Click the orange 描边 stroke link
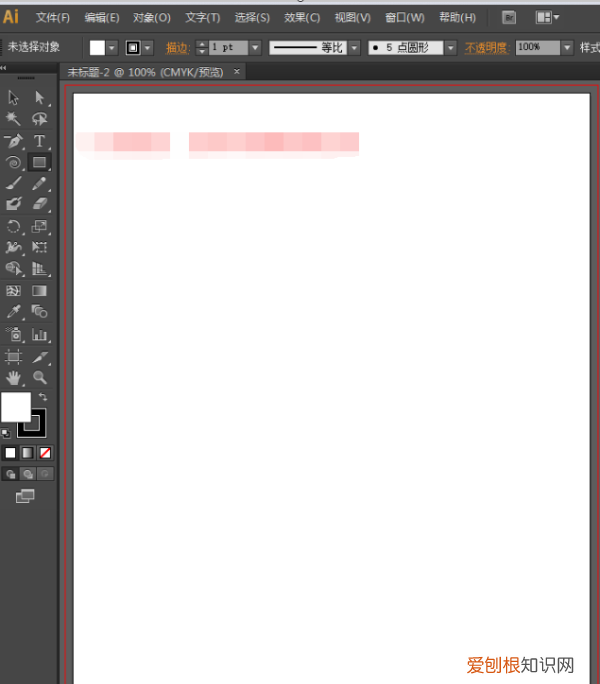600x684 pixels. coord(177,47)
